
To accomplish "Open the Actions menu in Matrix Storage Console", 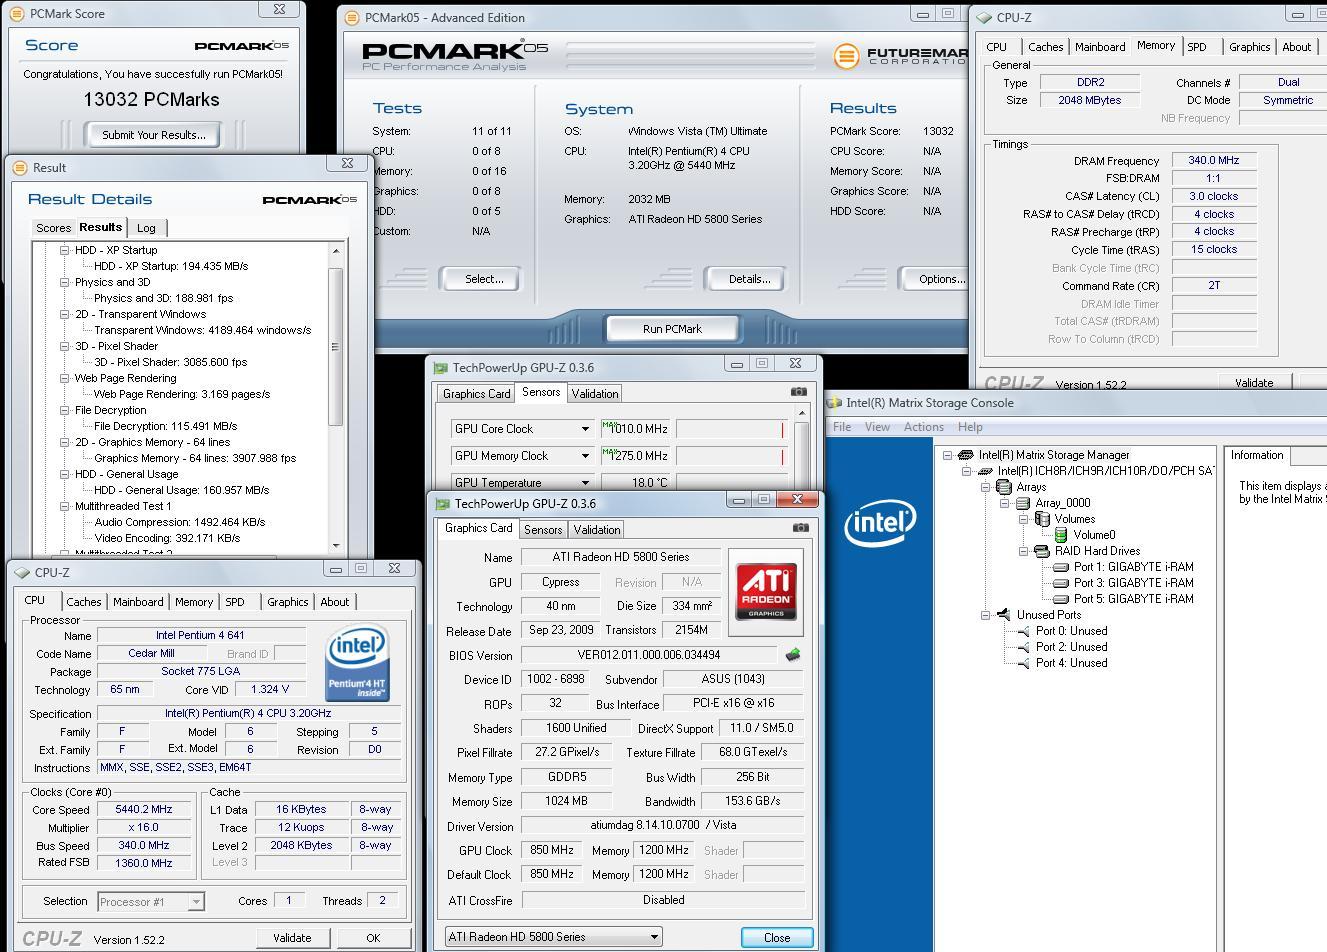I will (923, 427).
